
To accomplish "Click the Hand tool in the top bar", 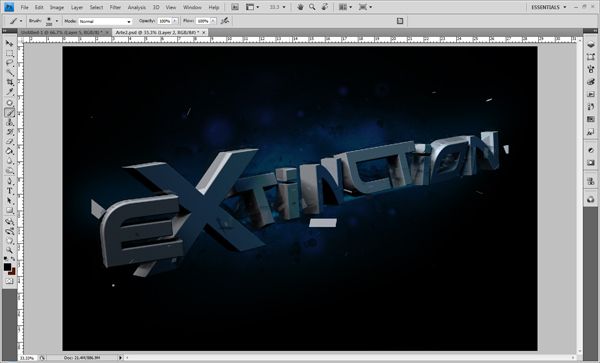I will click(x=300, y=7).
